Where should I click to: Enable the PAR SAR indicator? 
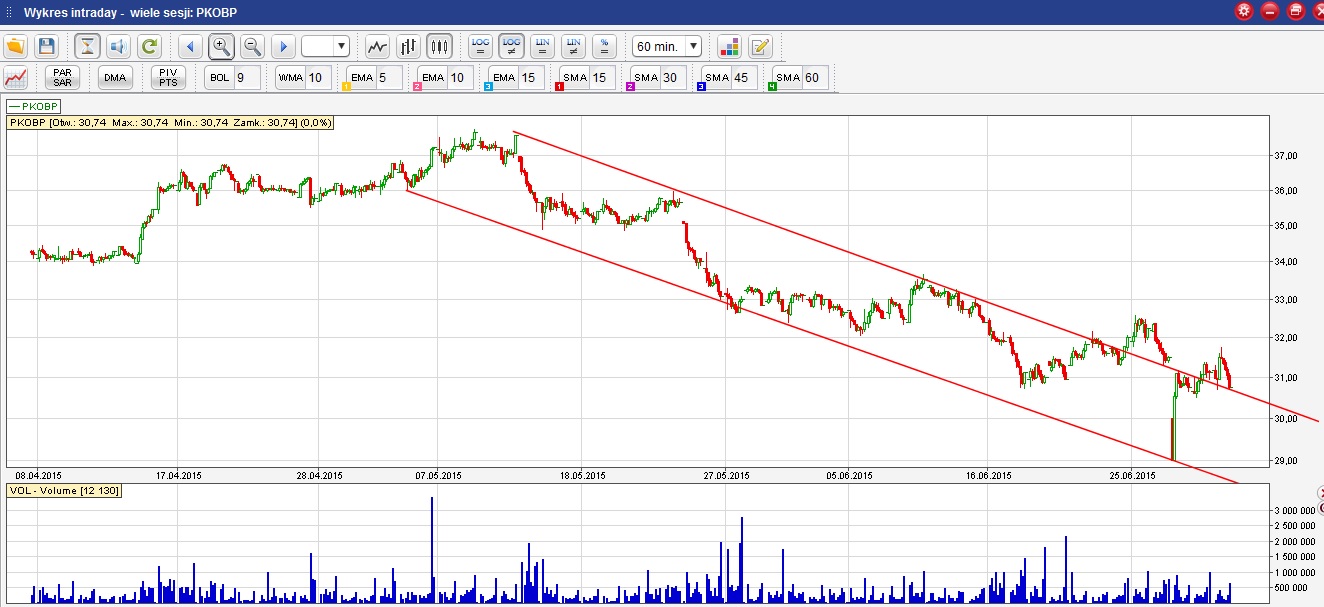[63, 77]
